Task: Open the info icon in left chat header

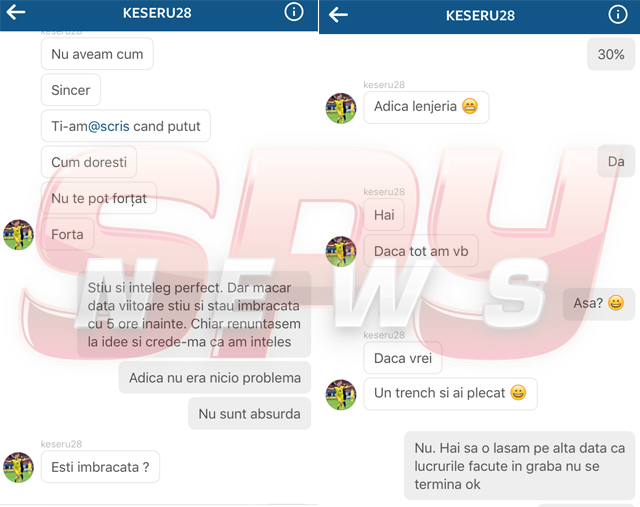Action: click(294, 12)
